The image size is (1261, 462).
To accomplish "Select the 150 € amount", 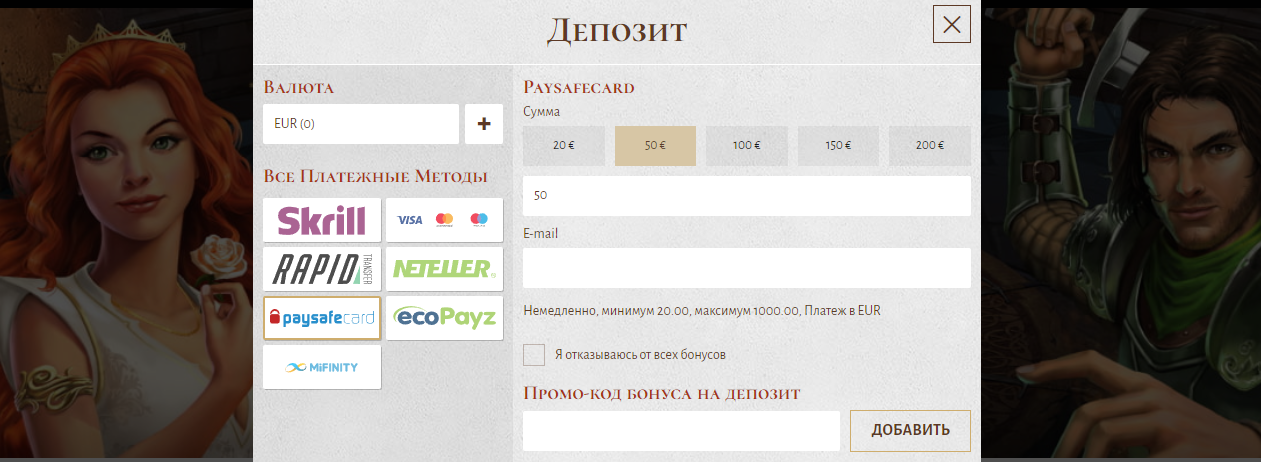I will [838, 146].
